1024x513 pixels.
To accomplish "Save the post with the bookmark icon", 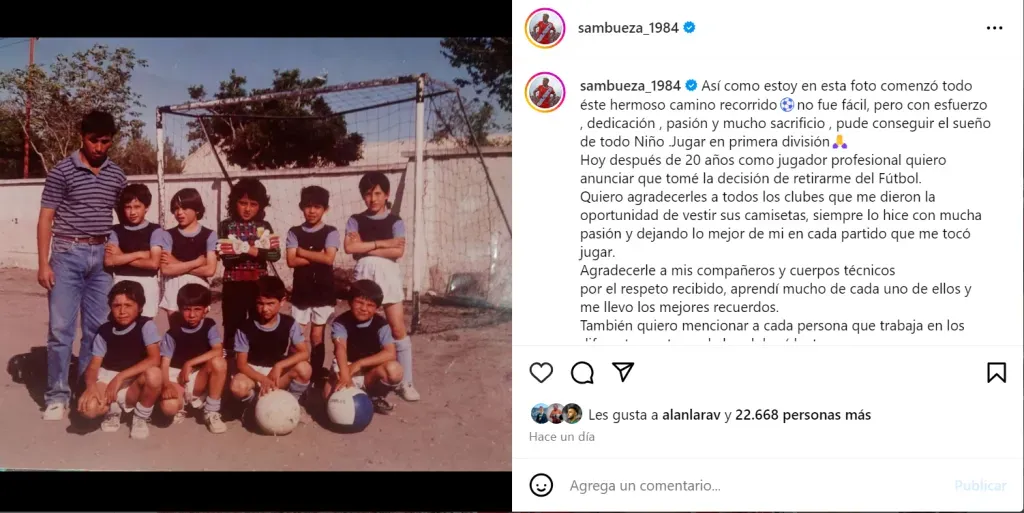I will point(996,373).
